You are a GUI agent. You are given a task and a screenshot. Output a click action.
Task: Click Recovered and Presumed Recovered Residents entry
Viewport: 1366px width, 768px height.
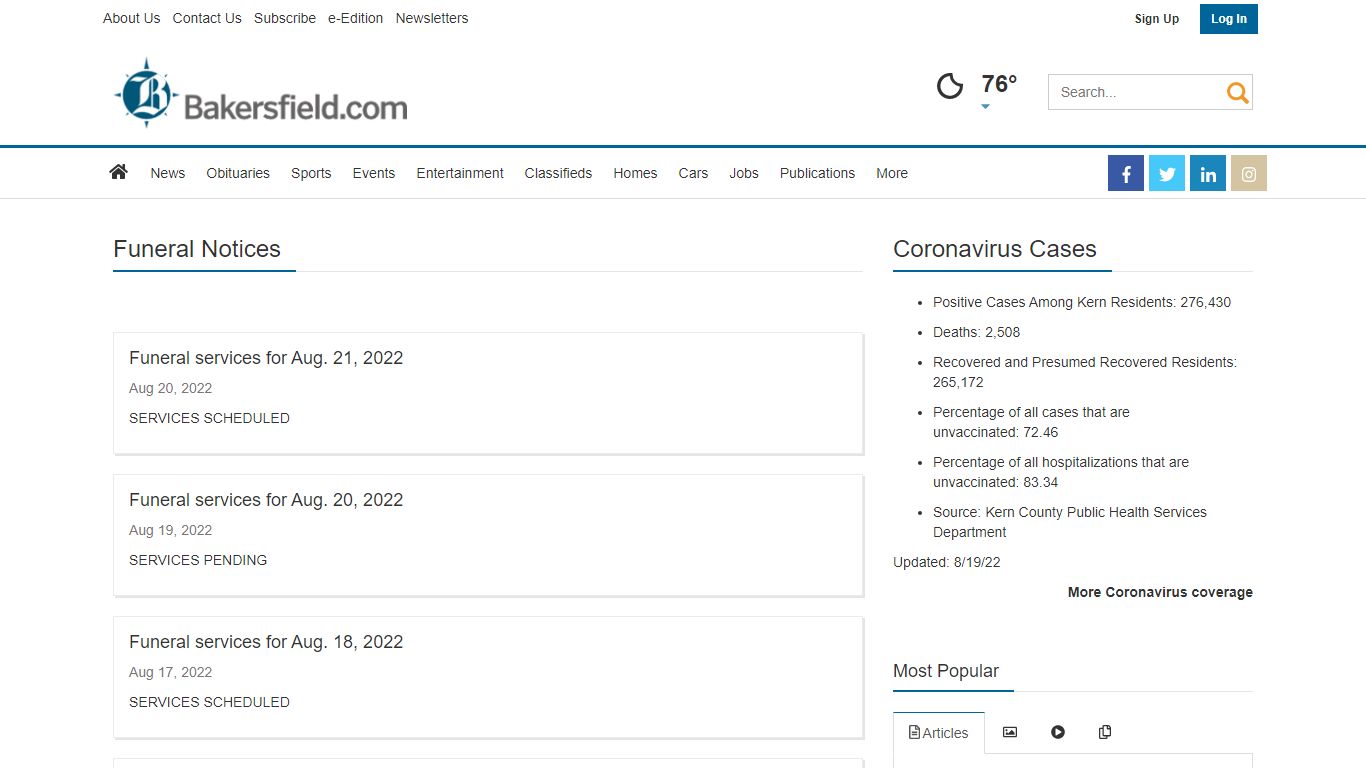tap(1085, 372)
